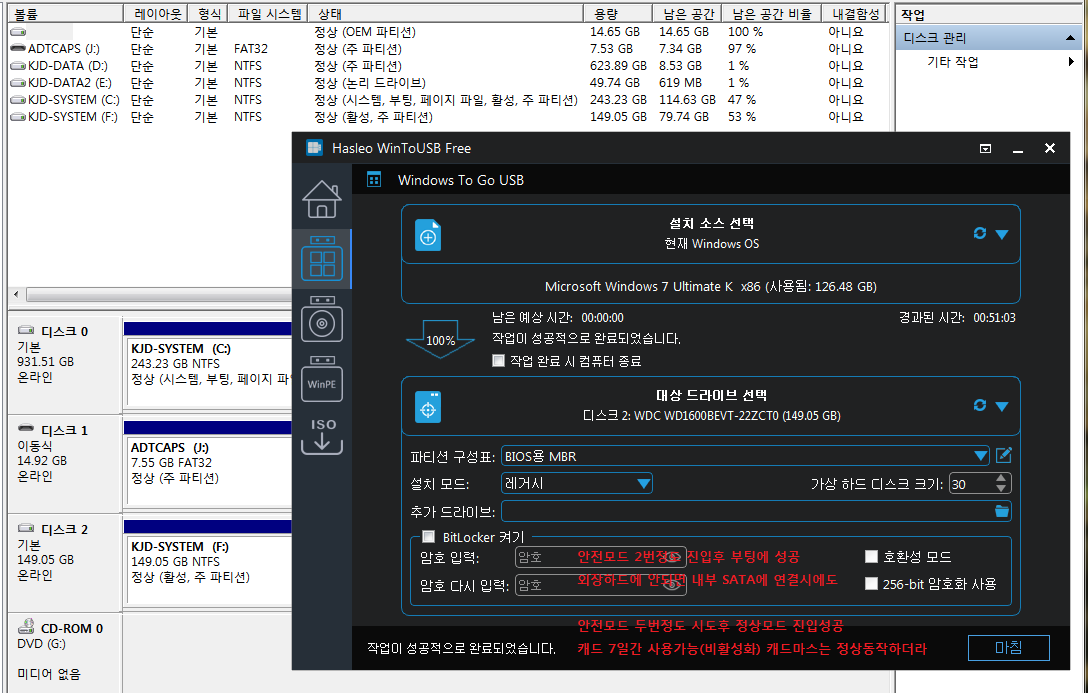1088x693 pixels.
Task: Refresh the installation source list
Action: coord(980,233)
